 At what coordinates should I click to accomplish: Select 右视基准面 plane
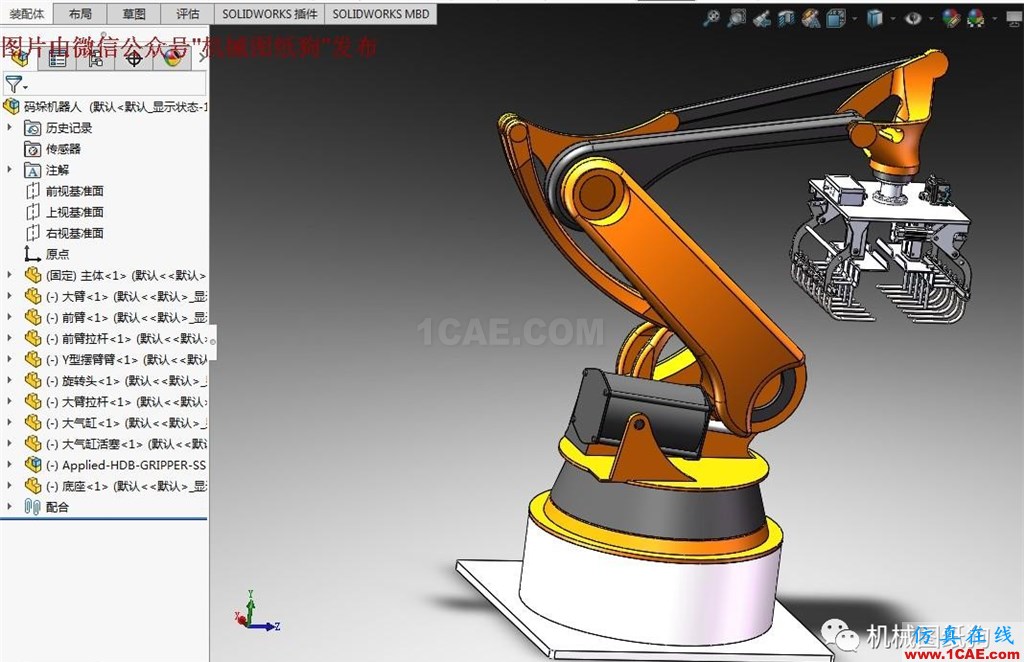point(65,232)
